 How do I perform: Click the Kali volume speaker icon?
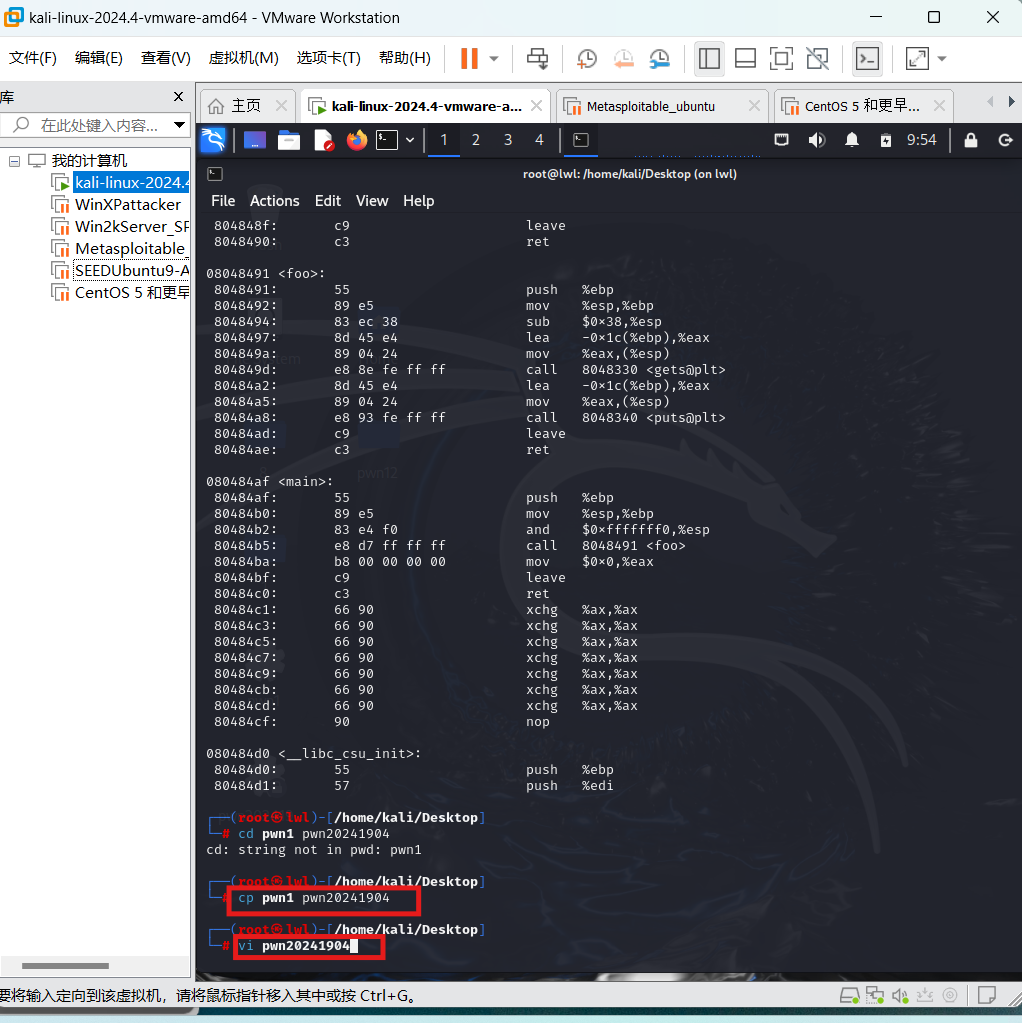point(816,140)
